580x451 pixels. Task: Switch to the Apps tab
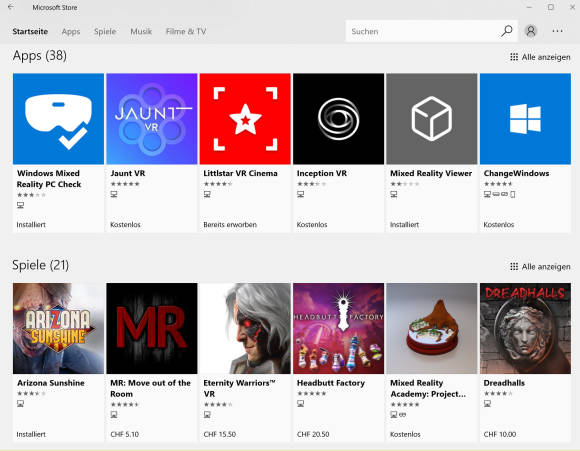71,31
